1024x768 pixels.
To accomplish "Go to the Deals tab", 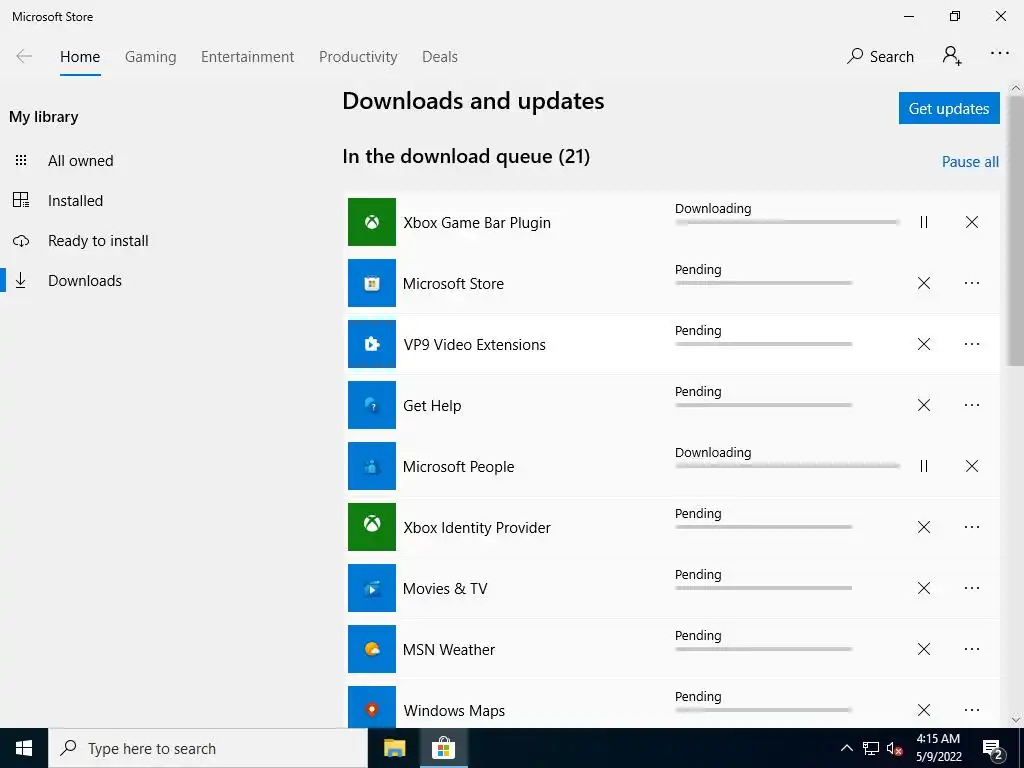I will coord(440,57).
